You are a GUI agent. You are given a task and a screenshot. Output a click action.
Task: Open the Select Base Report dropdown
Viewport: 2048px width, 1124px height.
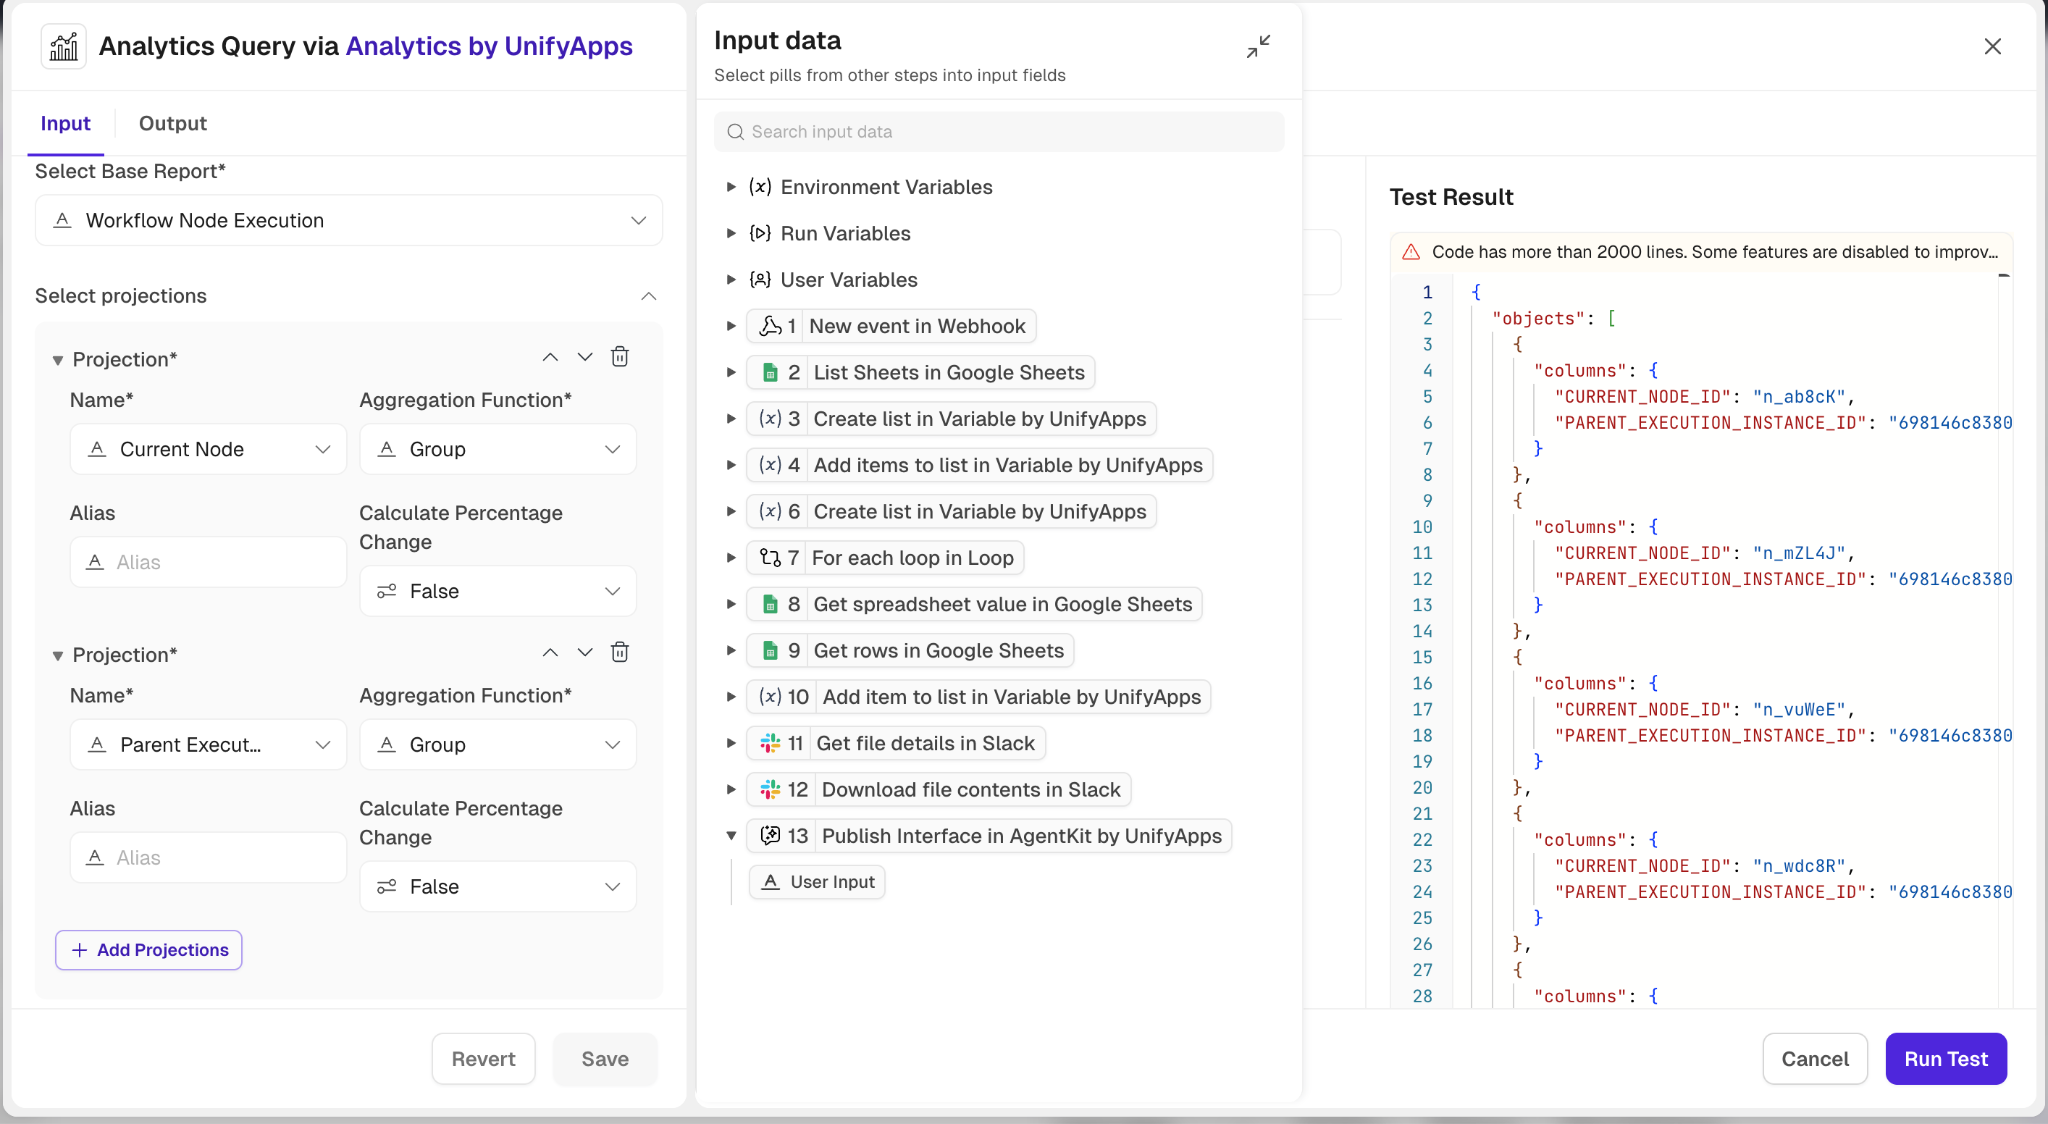point(349,220)
